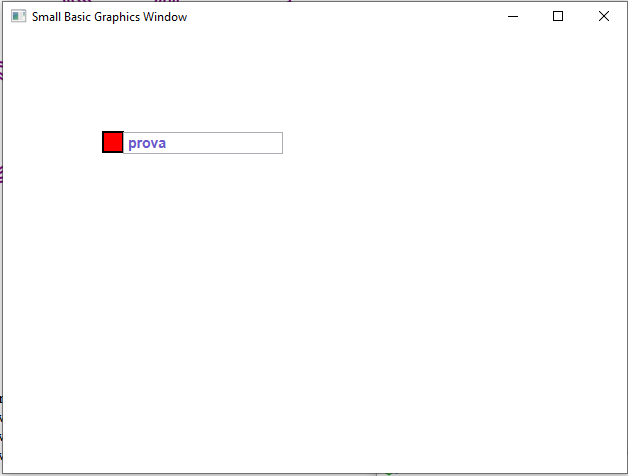Screen dimensions: 628x476
Task: Click the "Small Basic Graphics Window" title text
Action: coord(109,17)
